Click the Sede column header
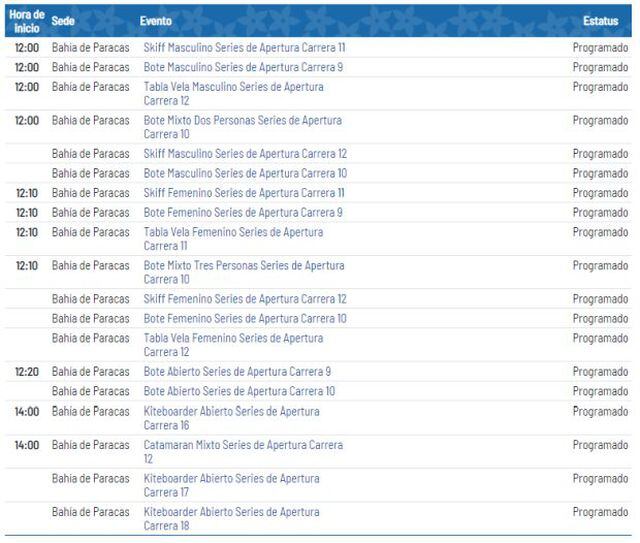 pyautogui.click(x=63, y=21)
